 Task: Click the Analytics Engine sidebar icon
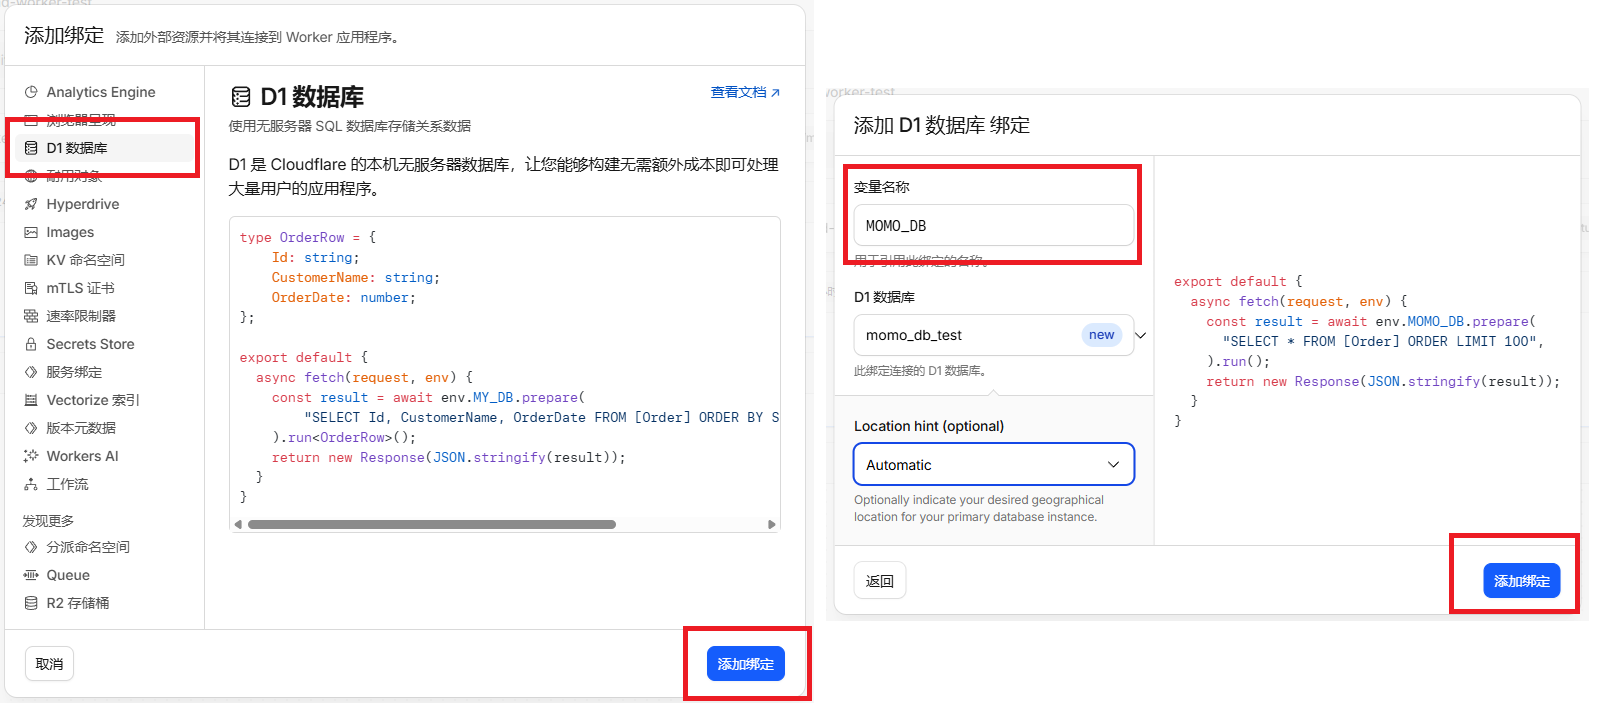31,92
